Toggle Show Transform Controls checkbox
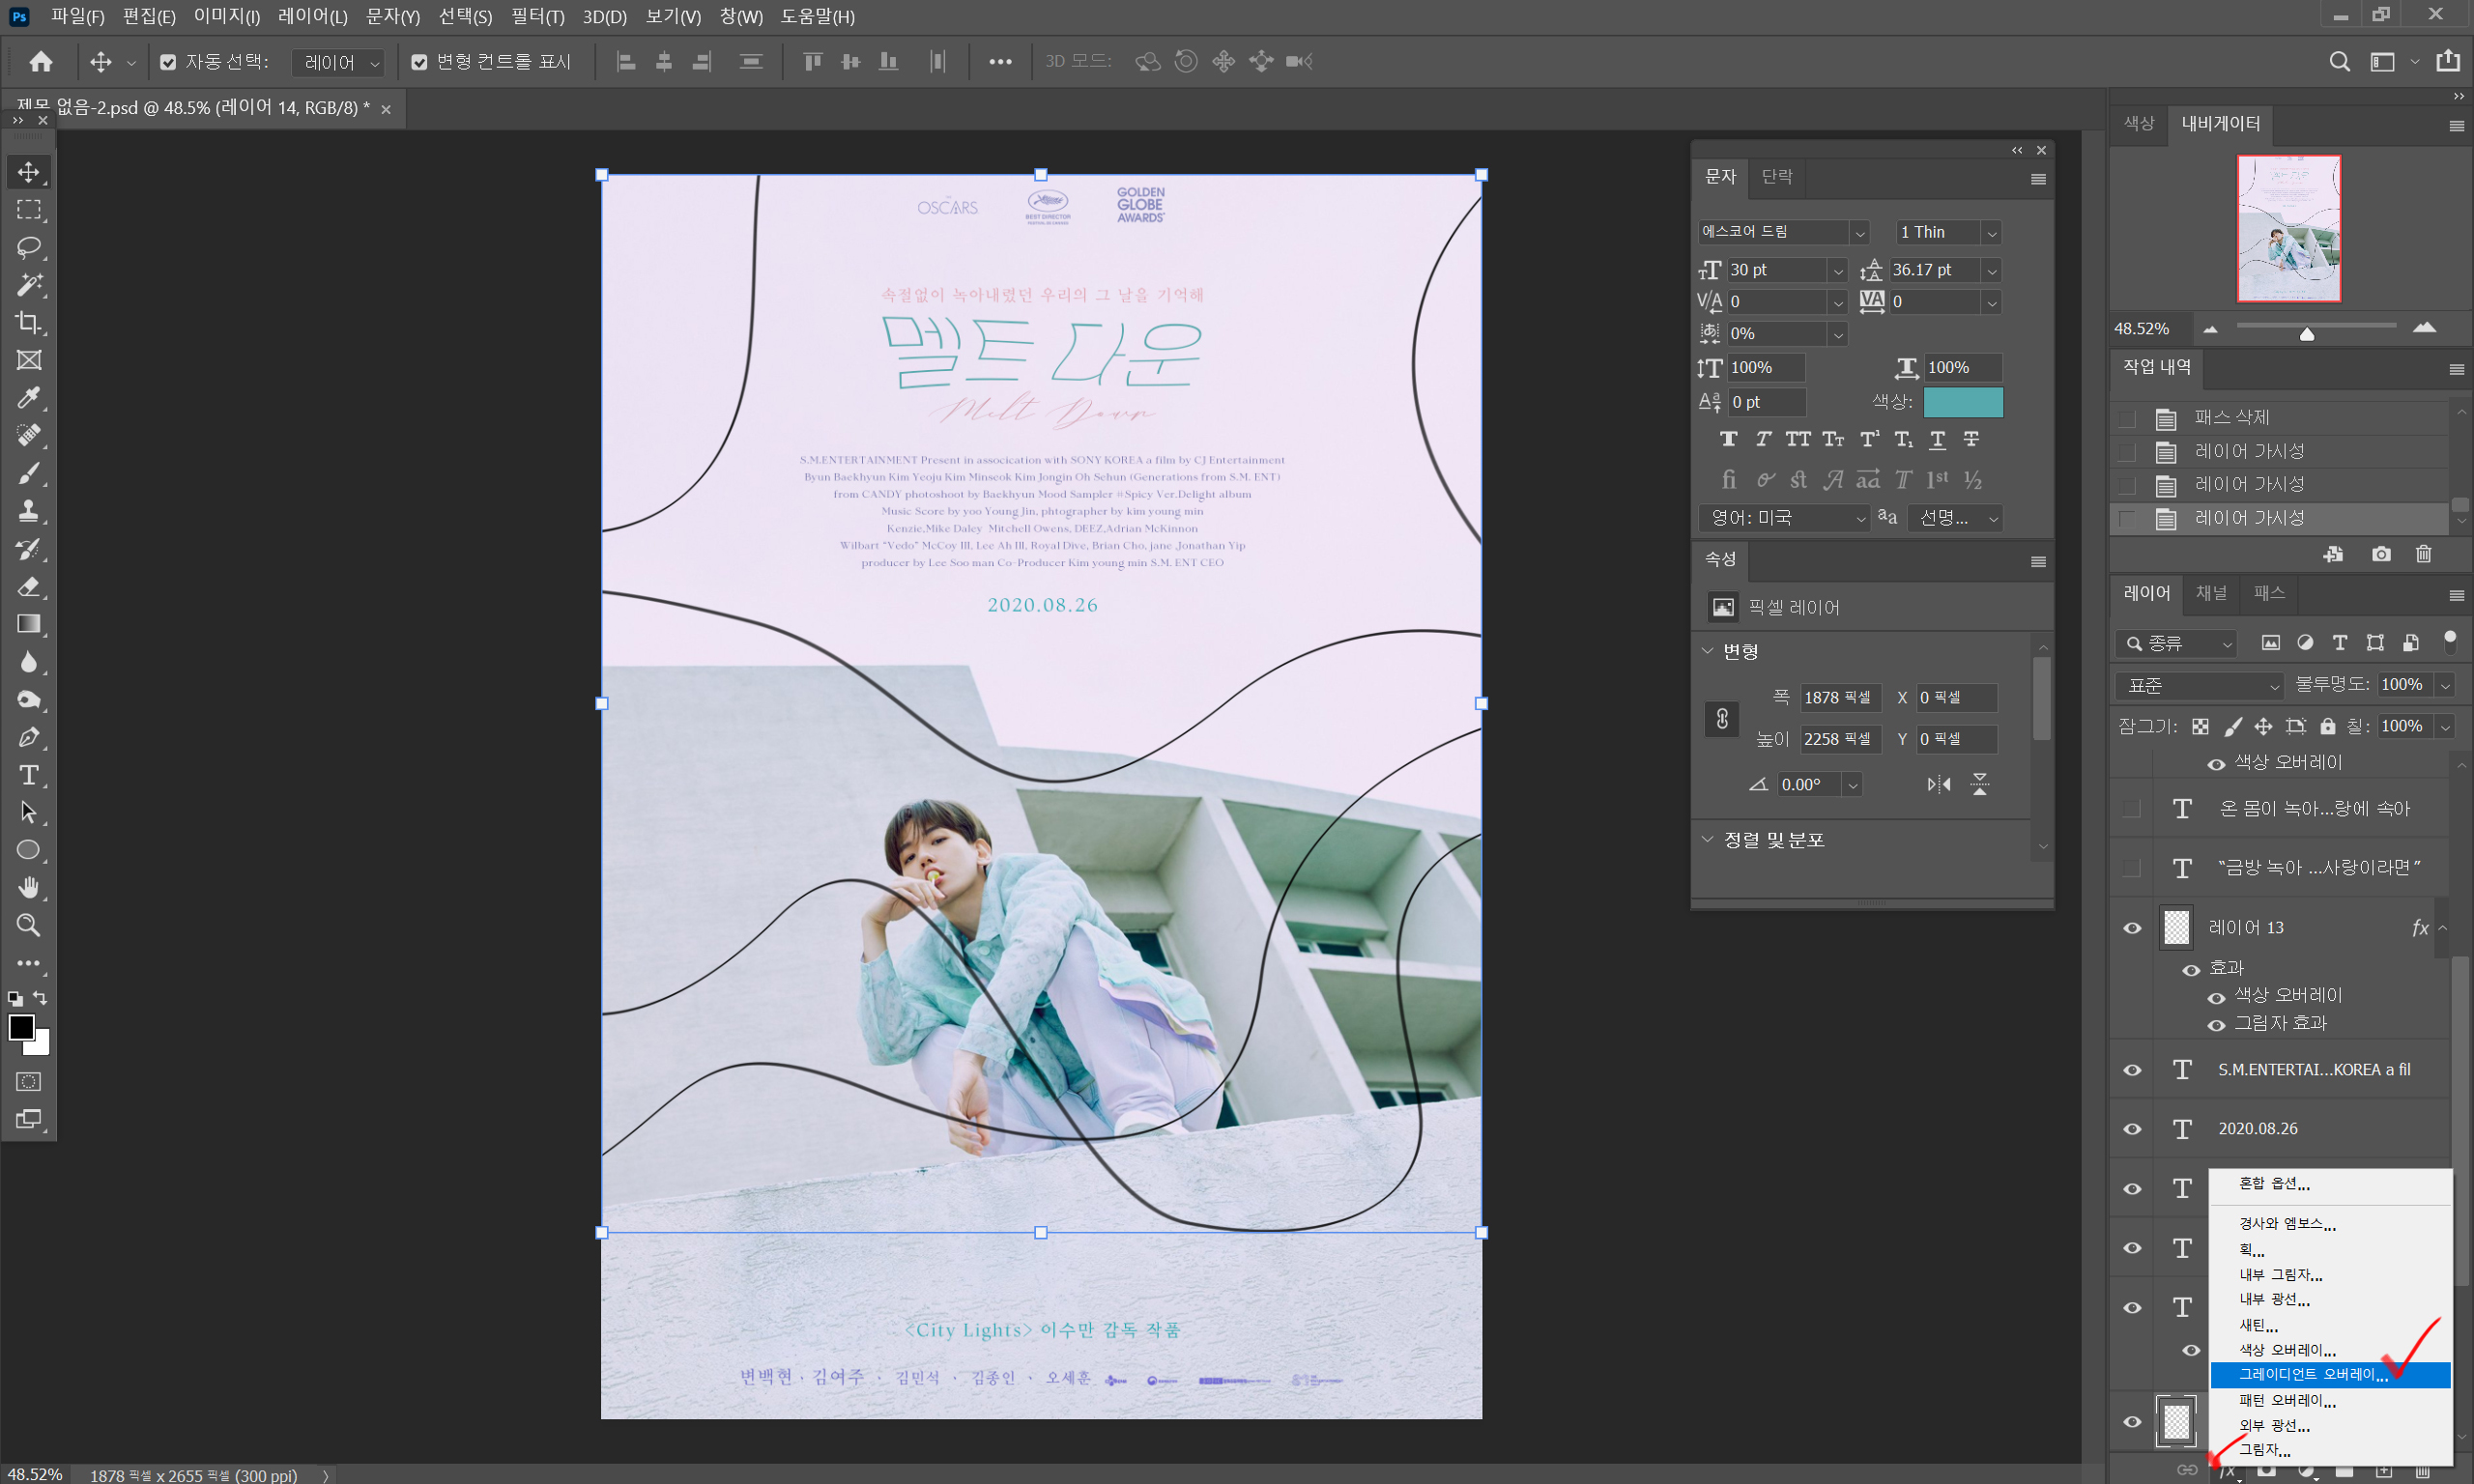 (x=419, y=62)
